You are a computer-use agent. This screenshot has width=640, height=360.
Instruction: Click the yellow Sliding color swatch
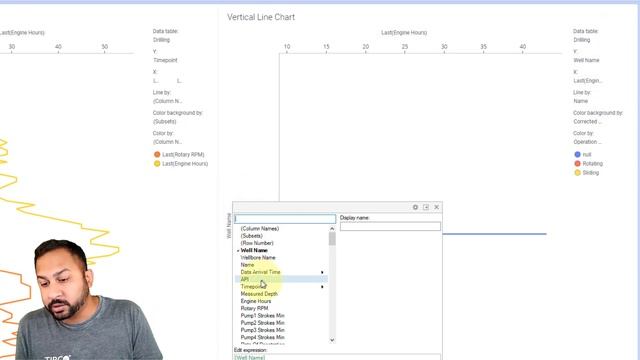click(x=577, y=173)
